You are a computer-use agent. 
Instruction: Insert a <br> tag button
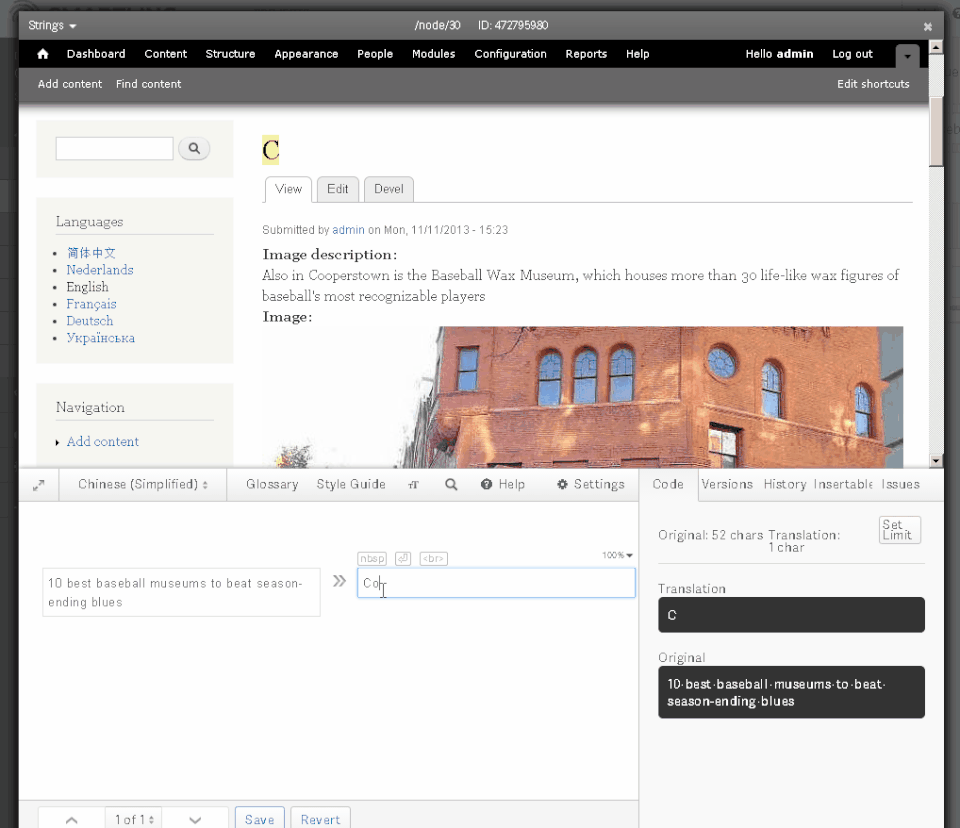pos(433,559)
